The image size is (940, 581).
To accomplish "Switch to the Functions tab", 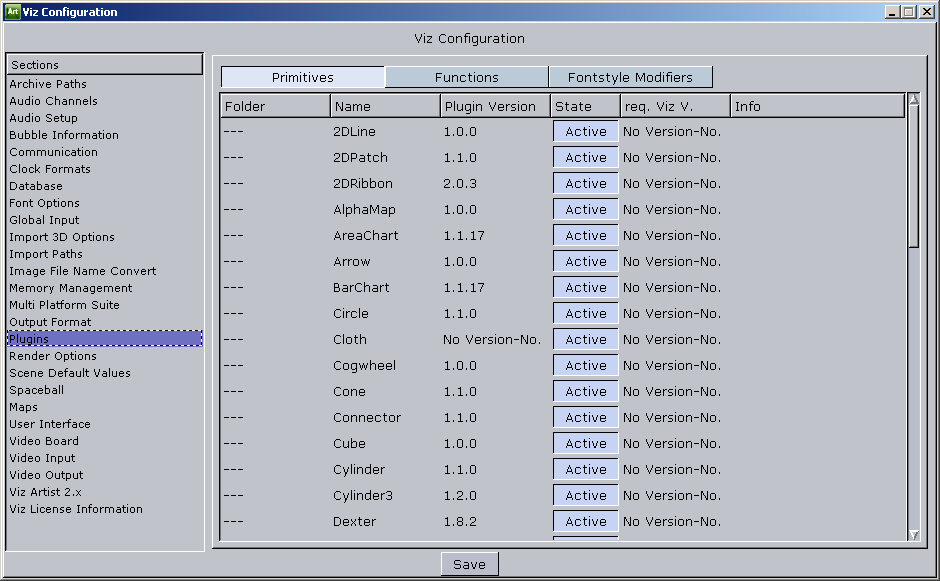I will click(466, 76).
